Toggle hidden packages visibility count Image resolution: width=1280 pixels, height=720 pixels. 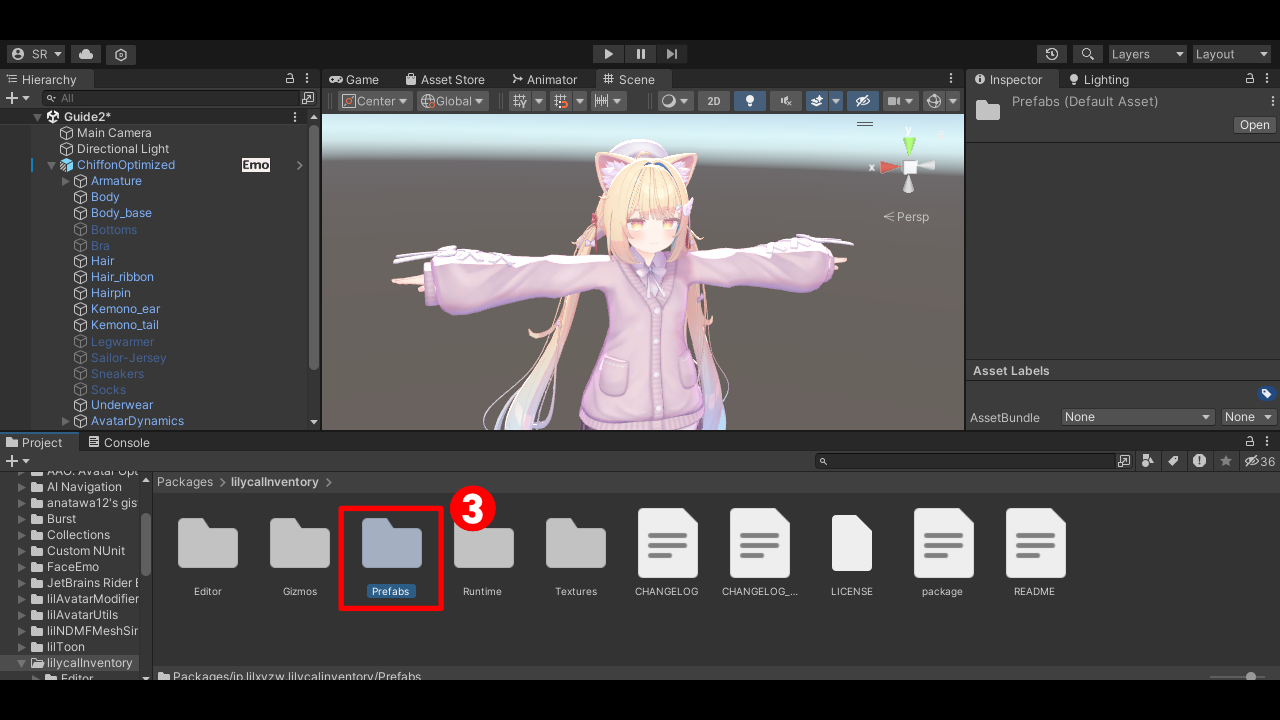(x=1259, y=461)
